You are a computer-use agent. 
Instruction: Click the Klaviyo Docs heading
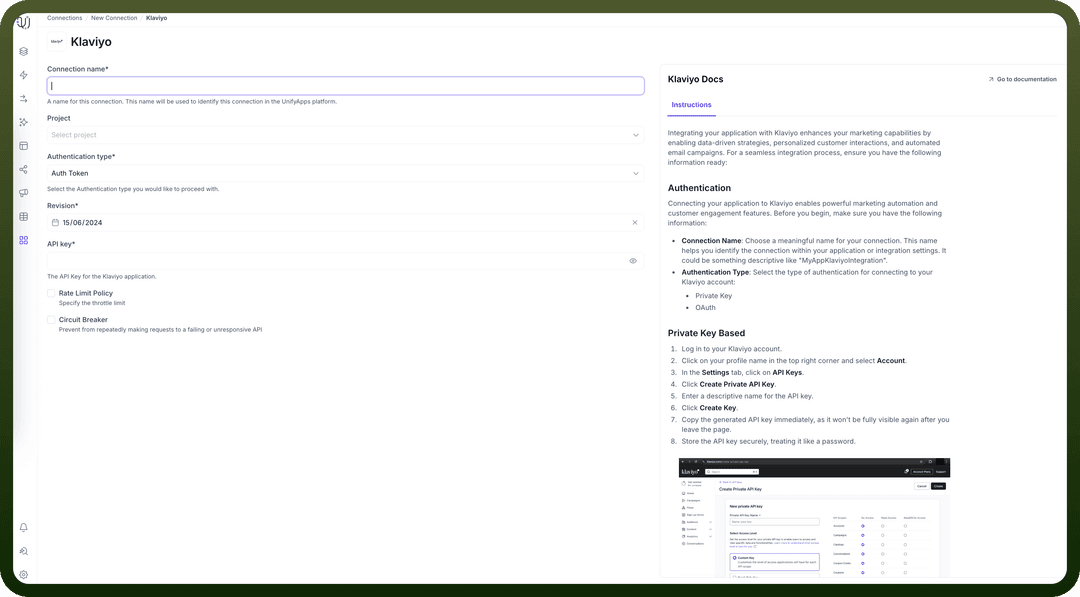pyautogui.click(x=696, y=79)
